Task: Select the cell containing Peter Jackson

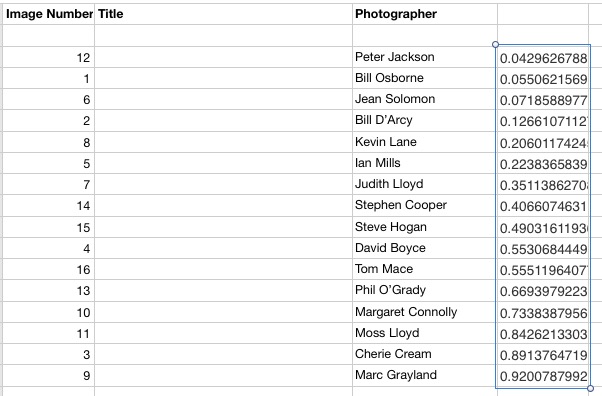Action: point(425,57)
